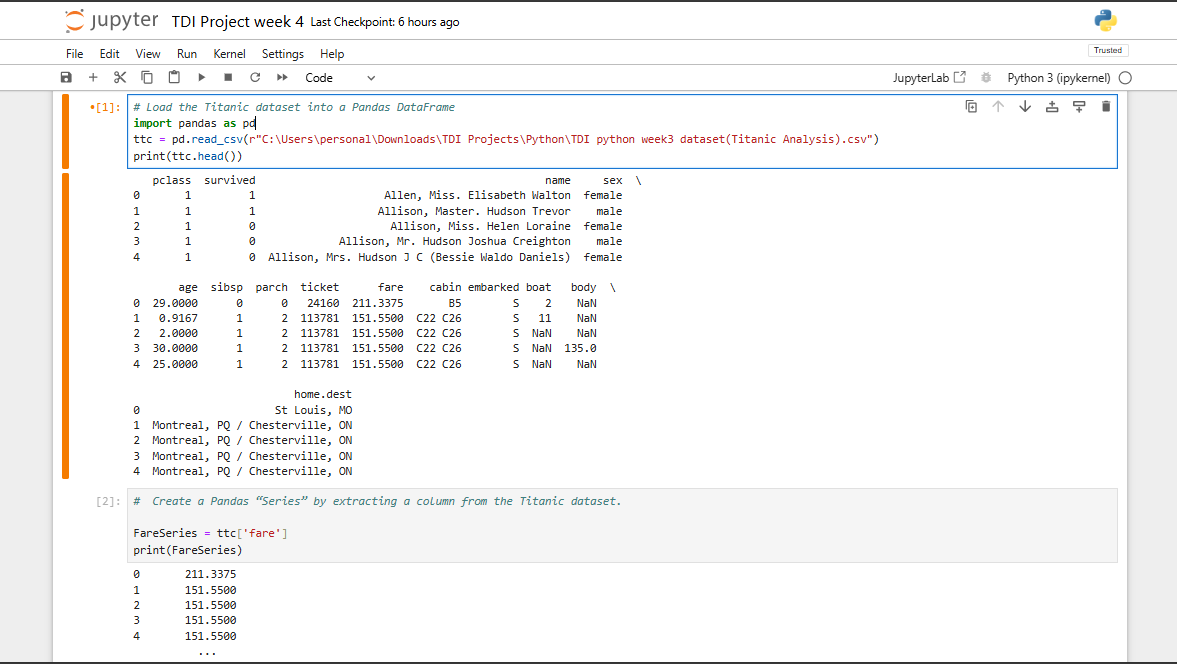The height and width of the screenshot is (664, 1177).
Task: Restart kernel and run all cells
Action: coord(282,77)
